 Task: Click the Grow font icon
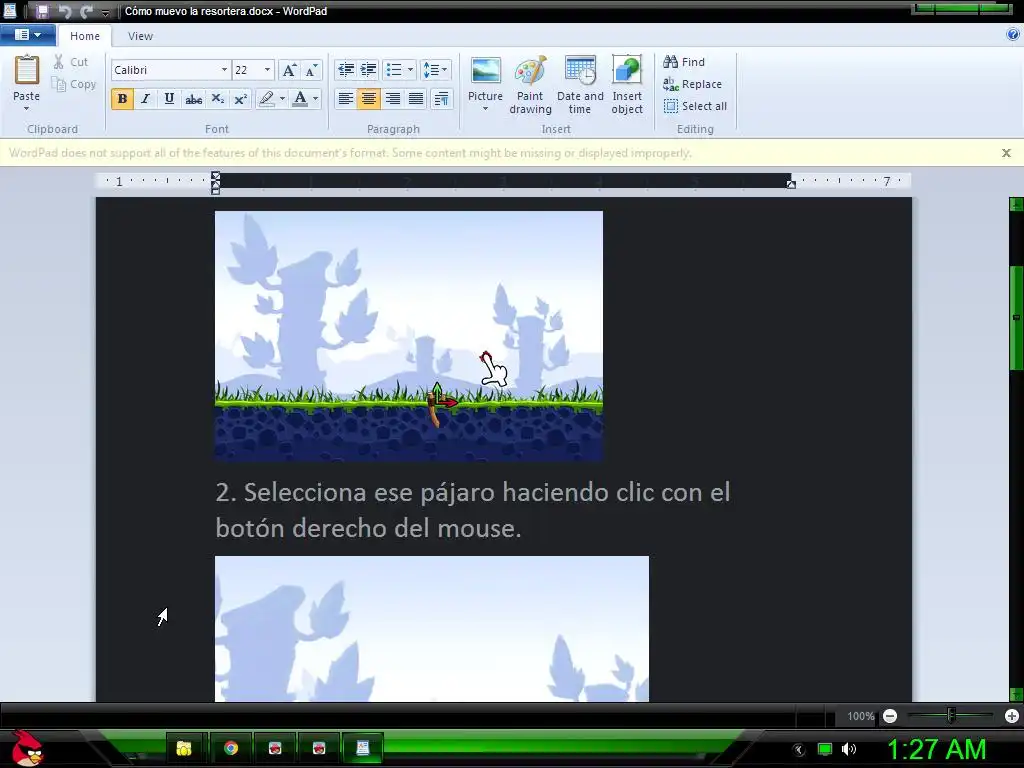289,70
